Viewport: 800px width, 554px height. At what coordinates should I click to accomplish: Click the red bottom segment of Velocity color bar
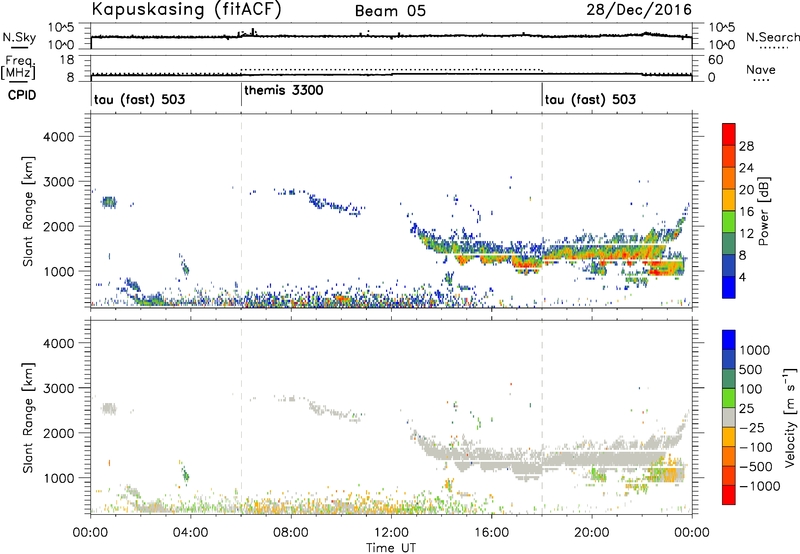point(729,495)
